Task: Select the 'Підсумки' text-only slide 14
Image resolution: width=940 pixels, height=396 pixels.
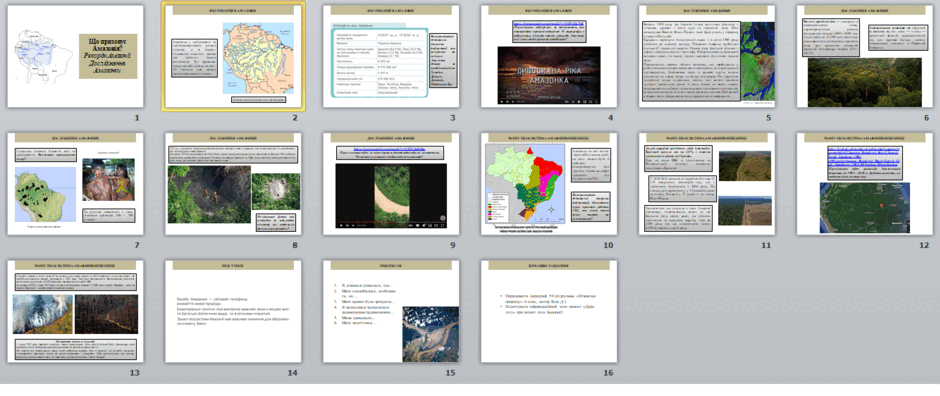Action: (x=233, y=311)
